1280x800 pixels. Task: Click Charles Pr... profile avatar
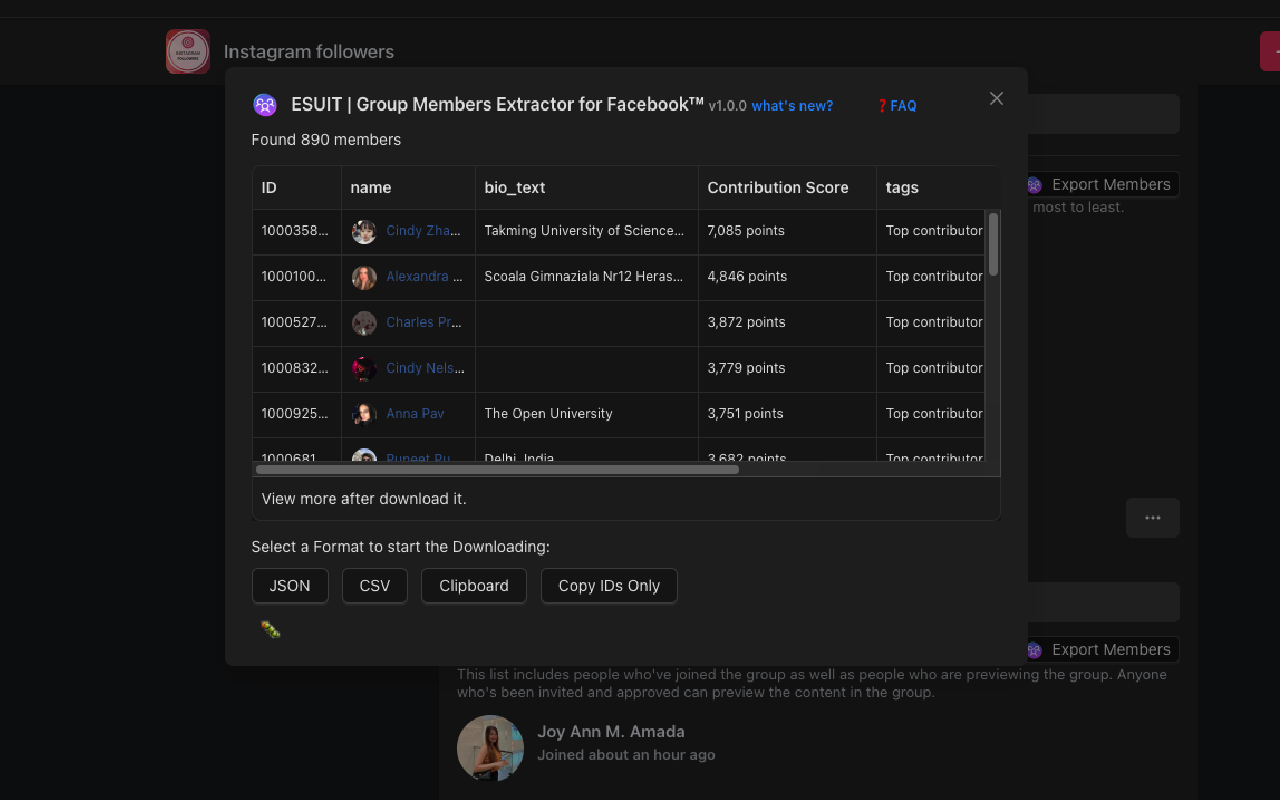click(364, 323)
